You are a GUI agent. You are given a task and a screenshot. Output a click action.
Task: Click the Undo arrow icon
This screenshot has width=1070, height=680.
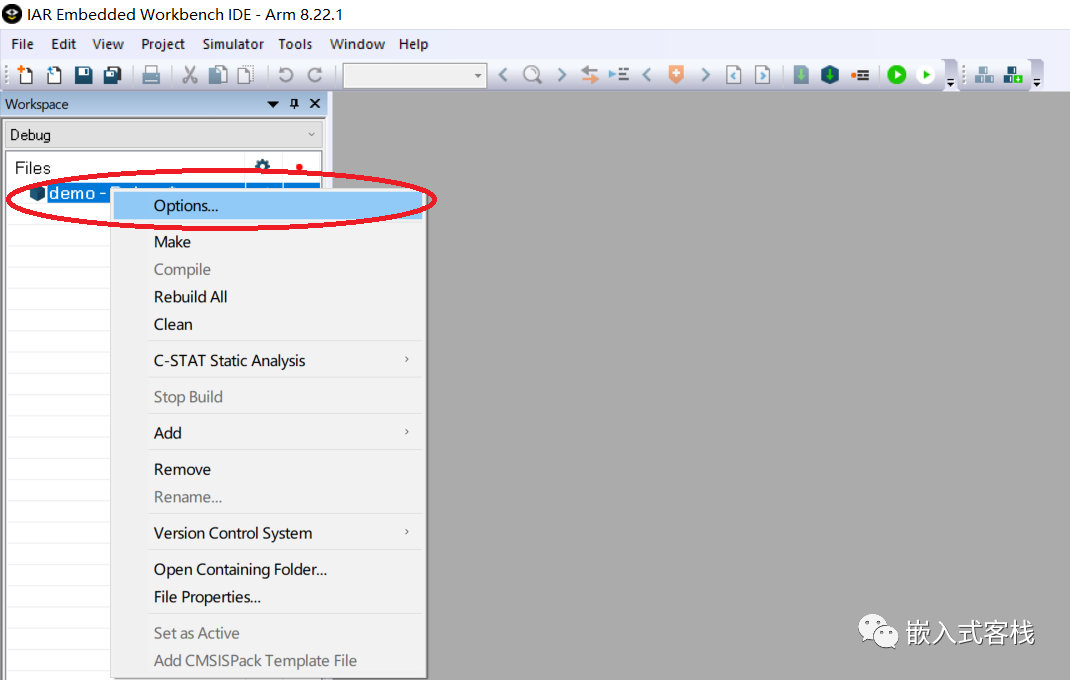[x=285, y=74]
